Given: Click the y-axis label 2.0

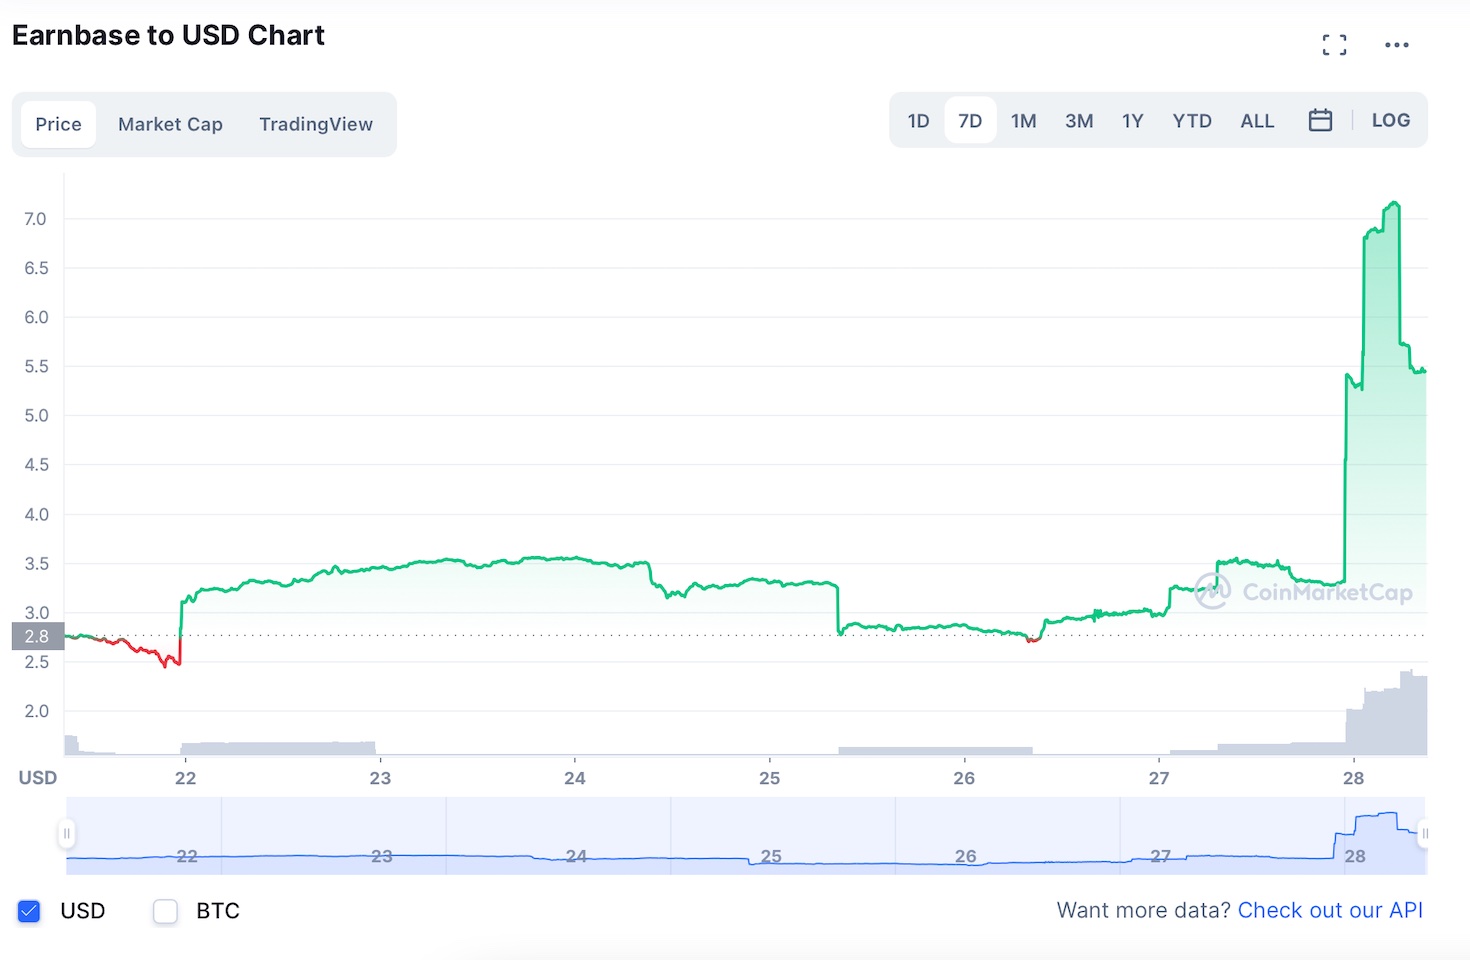Looking at the screenshot, I should [36, 712].
